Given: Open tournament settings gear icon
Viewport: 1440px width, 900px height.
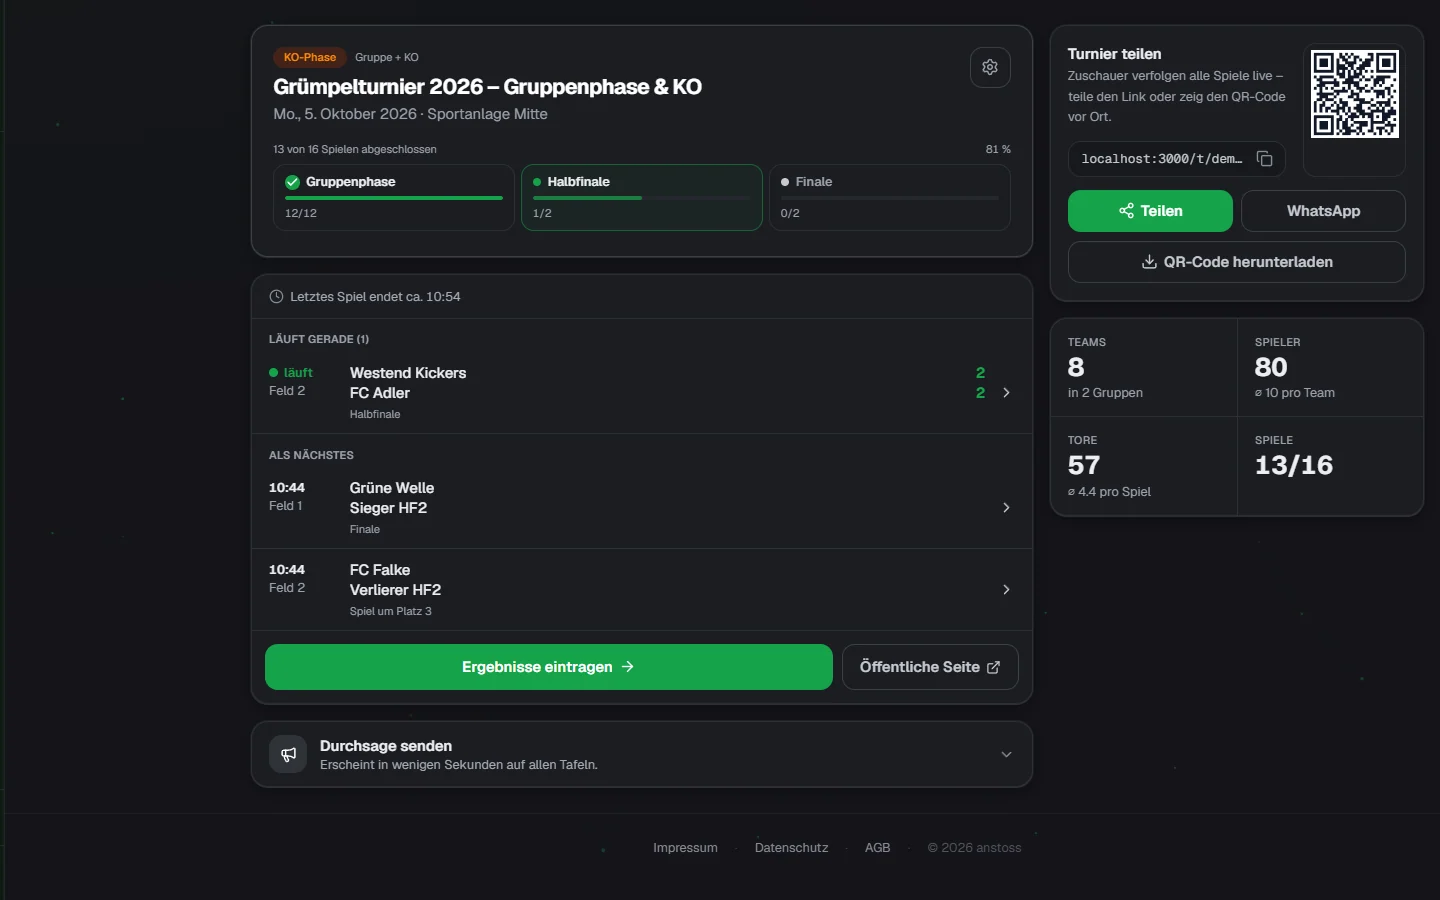Looking at the screenshot, I should click(x=990, y=67).
